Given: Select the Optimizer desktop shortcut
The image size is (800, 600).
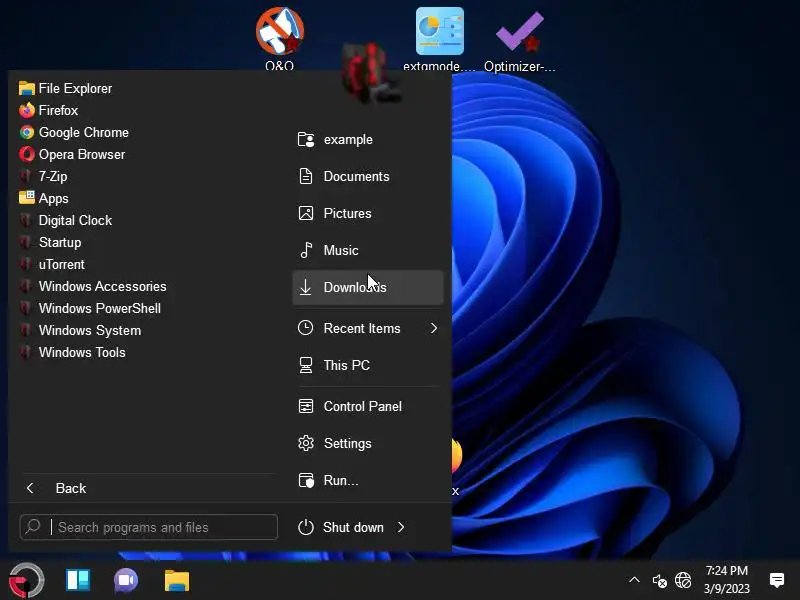Looking at the screenshot, I should 519,40.
